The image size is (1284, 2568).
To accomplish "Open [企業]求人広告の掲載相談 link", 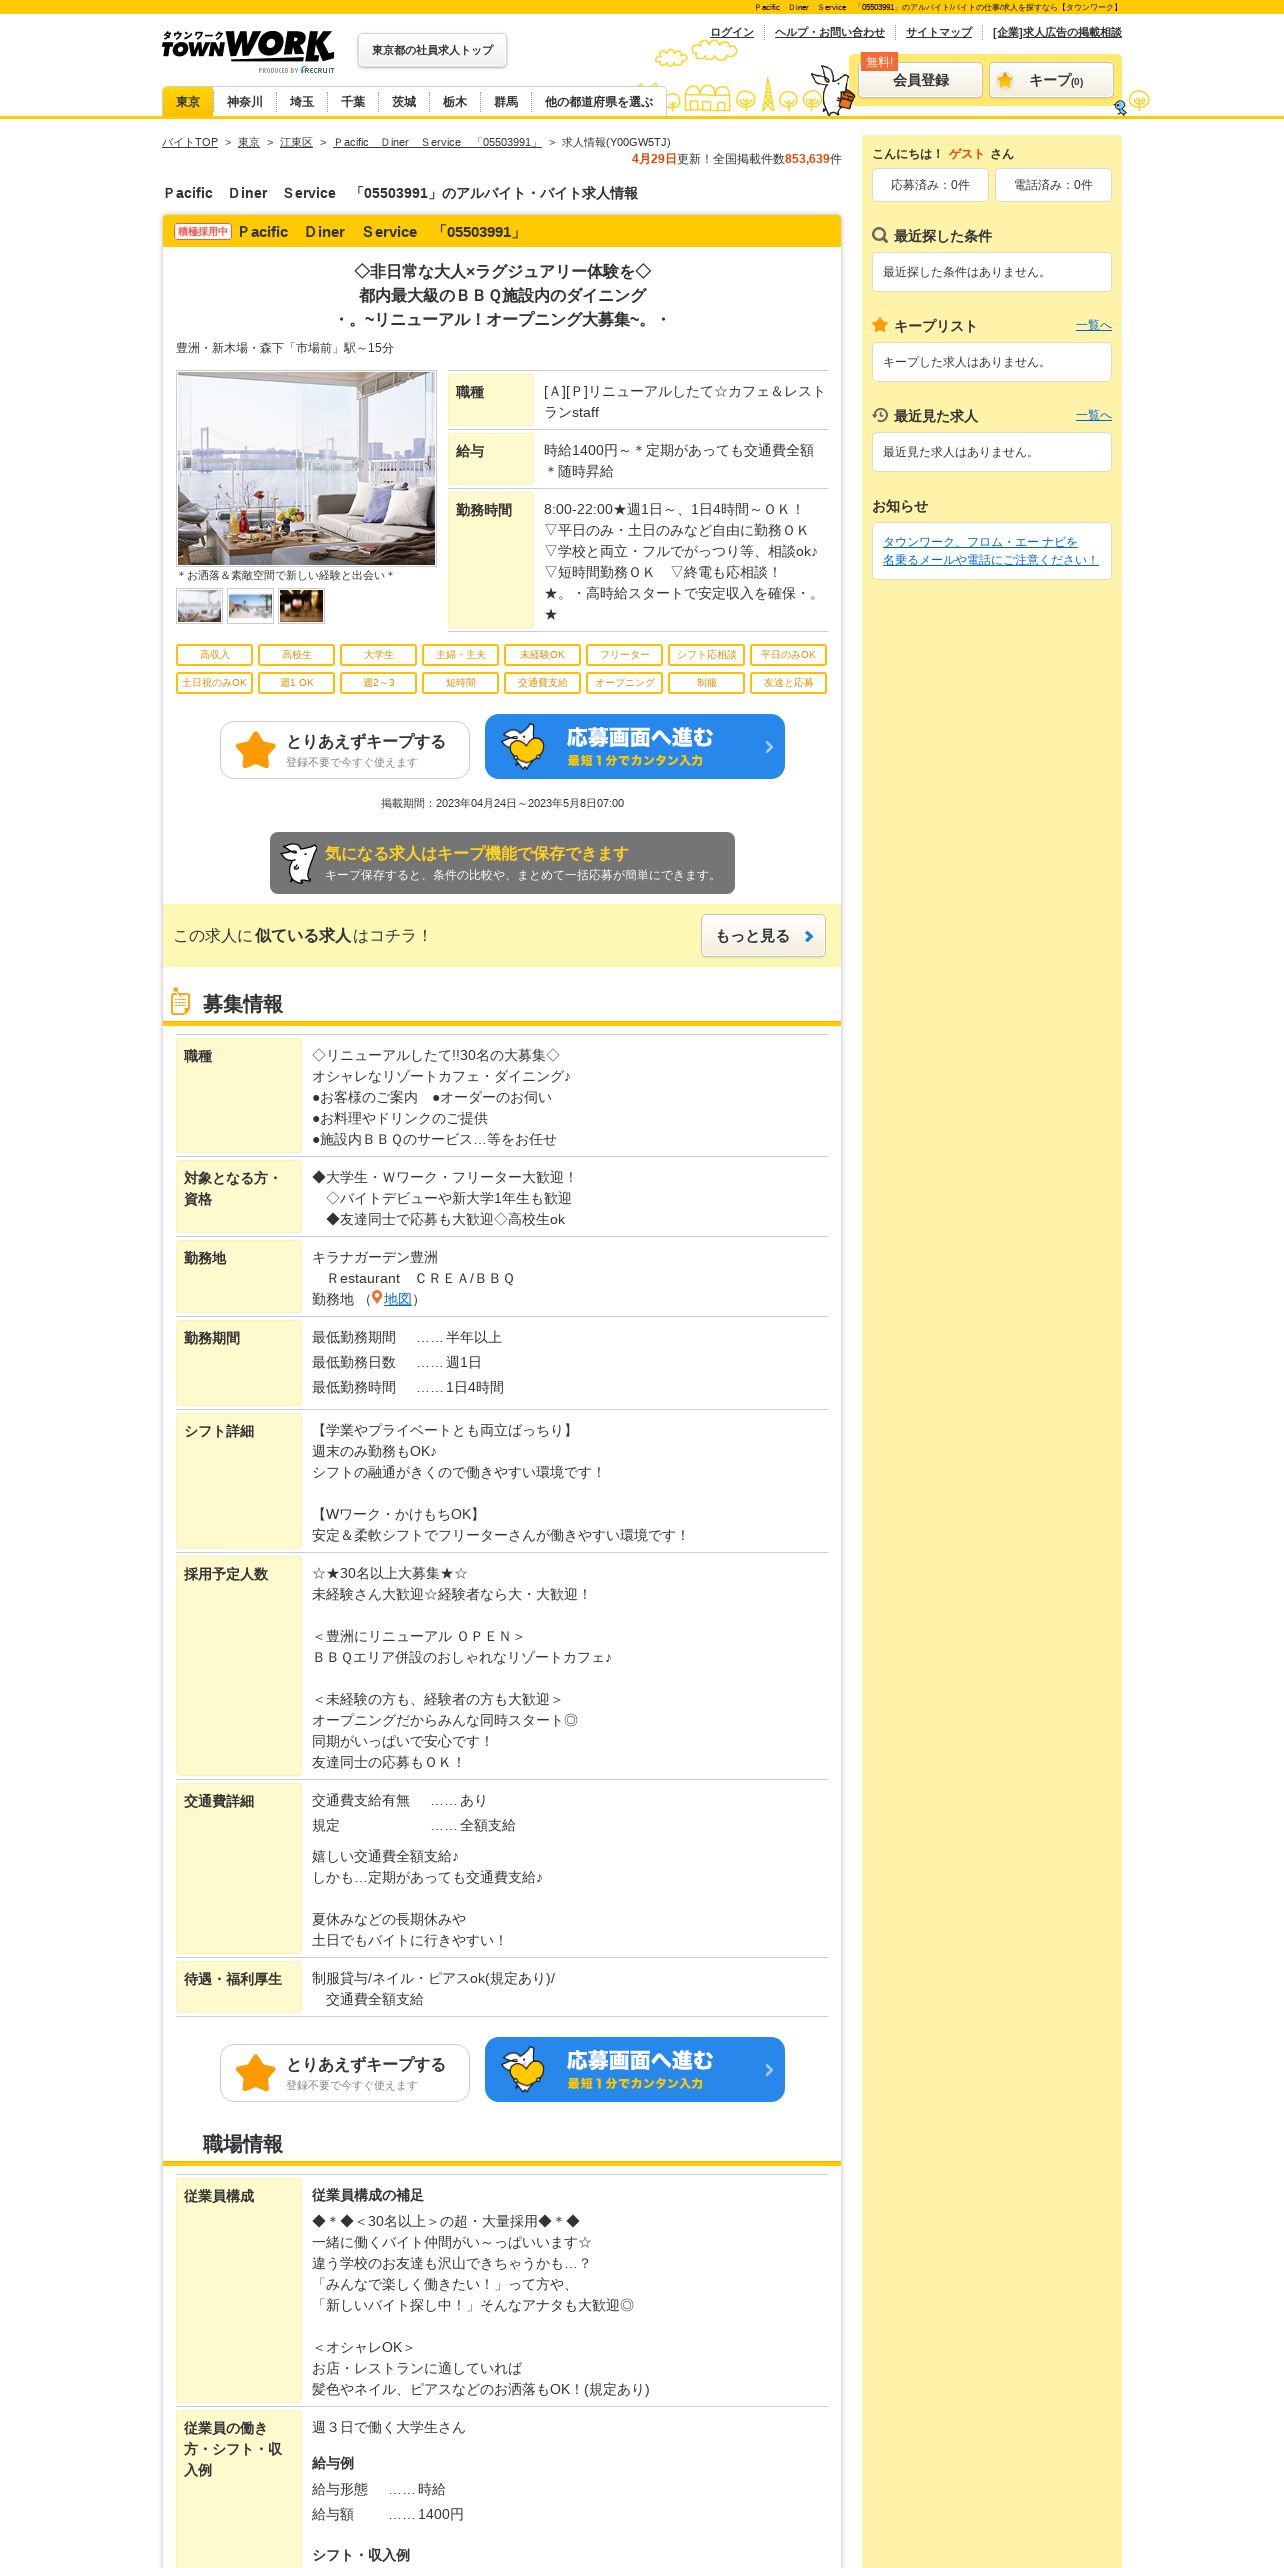I will [x=1057, y=32].
